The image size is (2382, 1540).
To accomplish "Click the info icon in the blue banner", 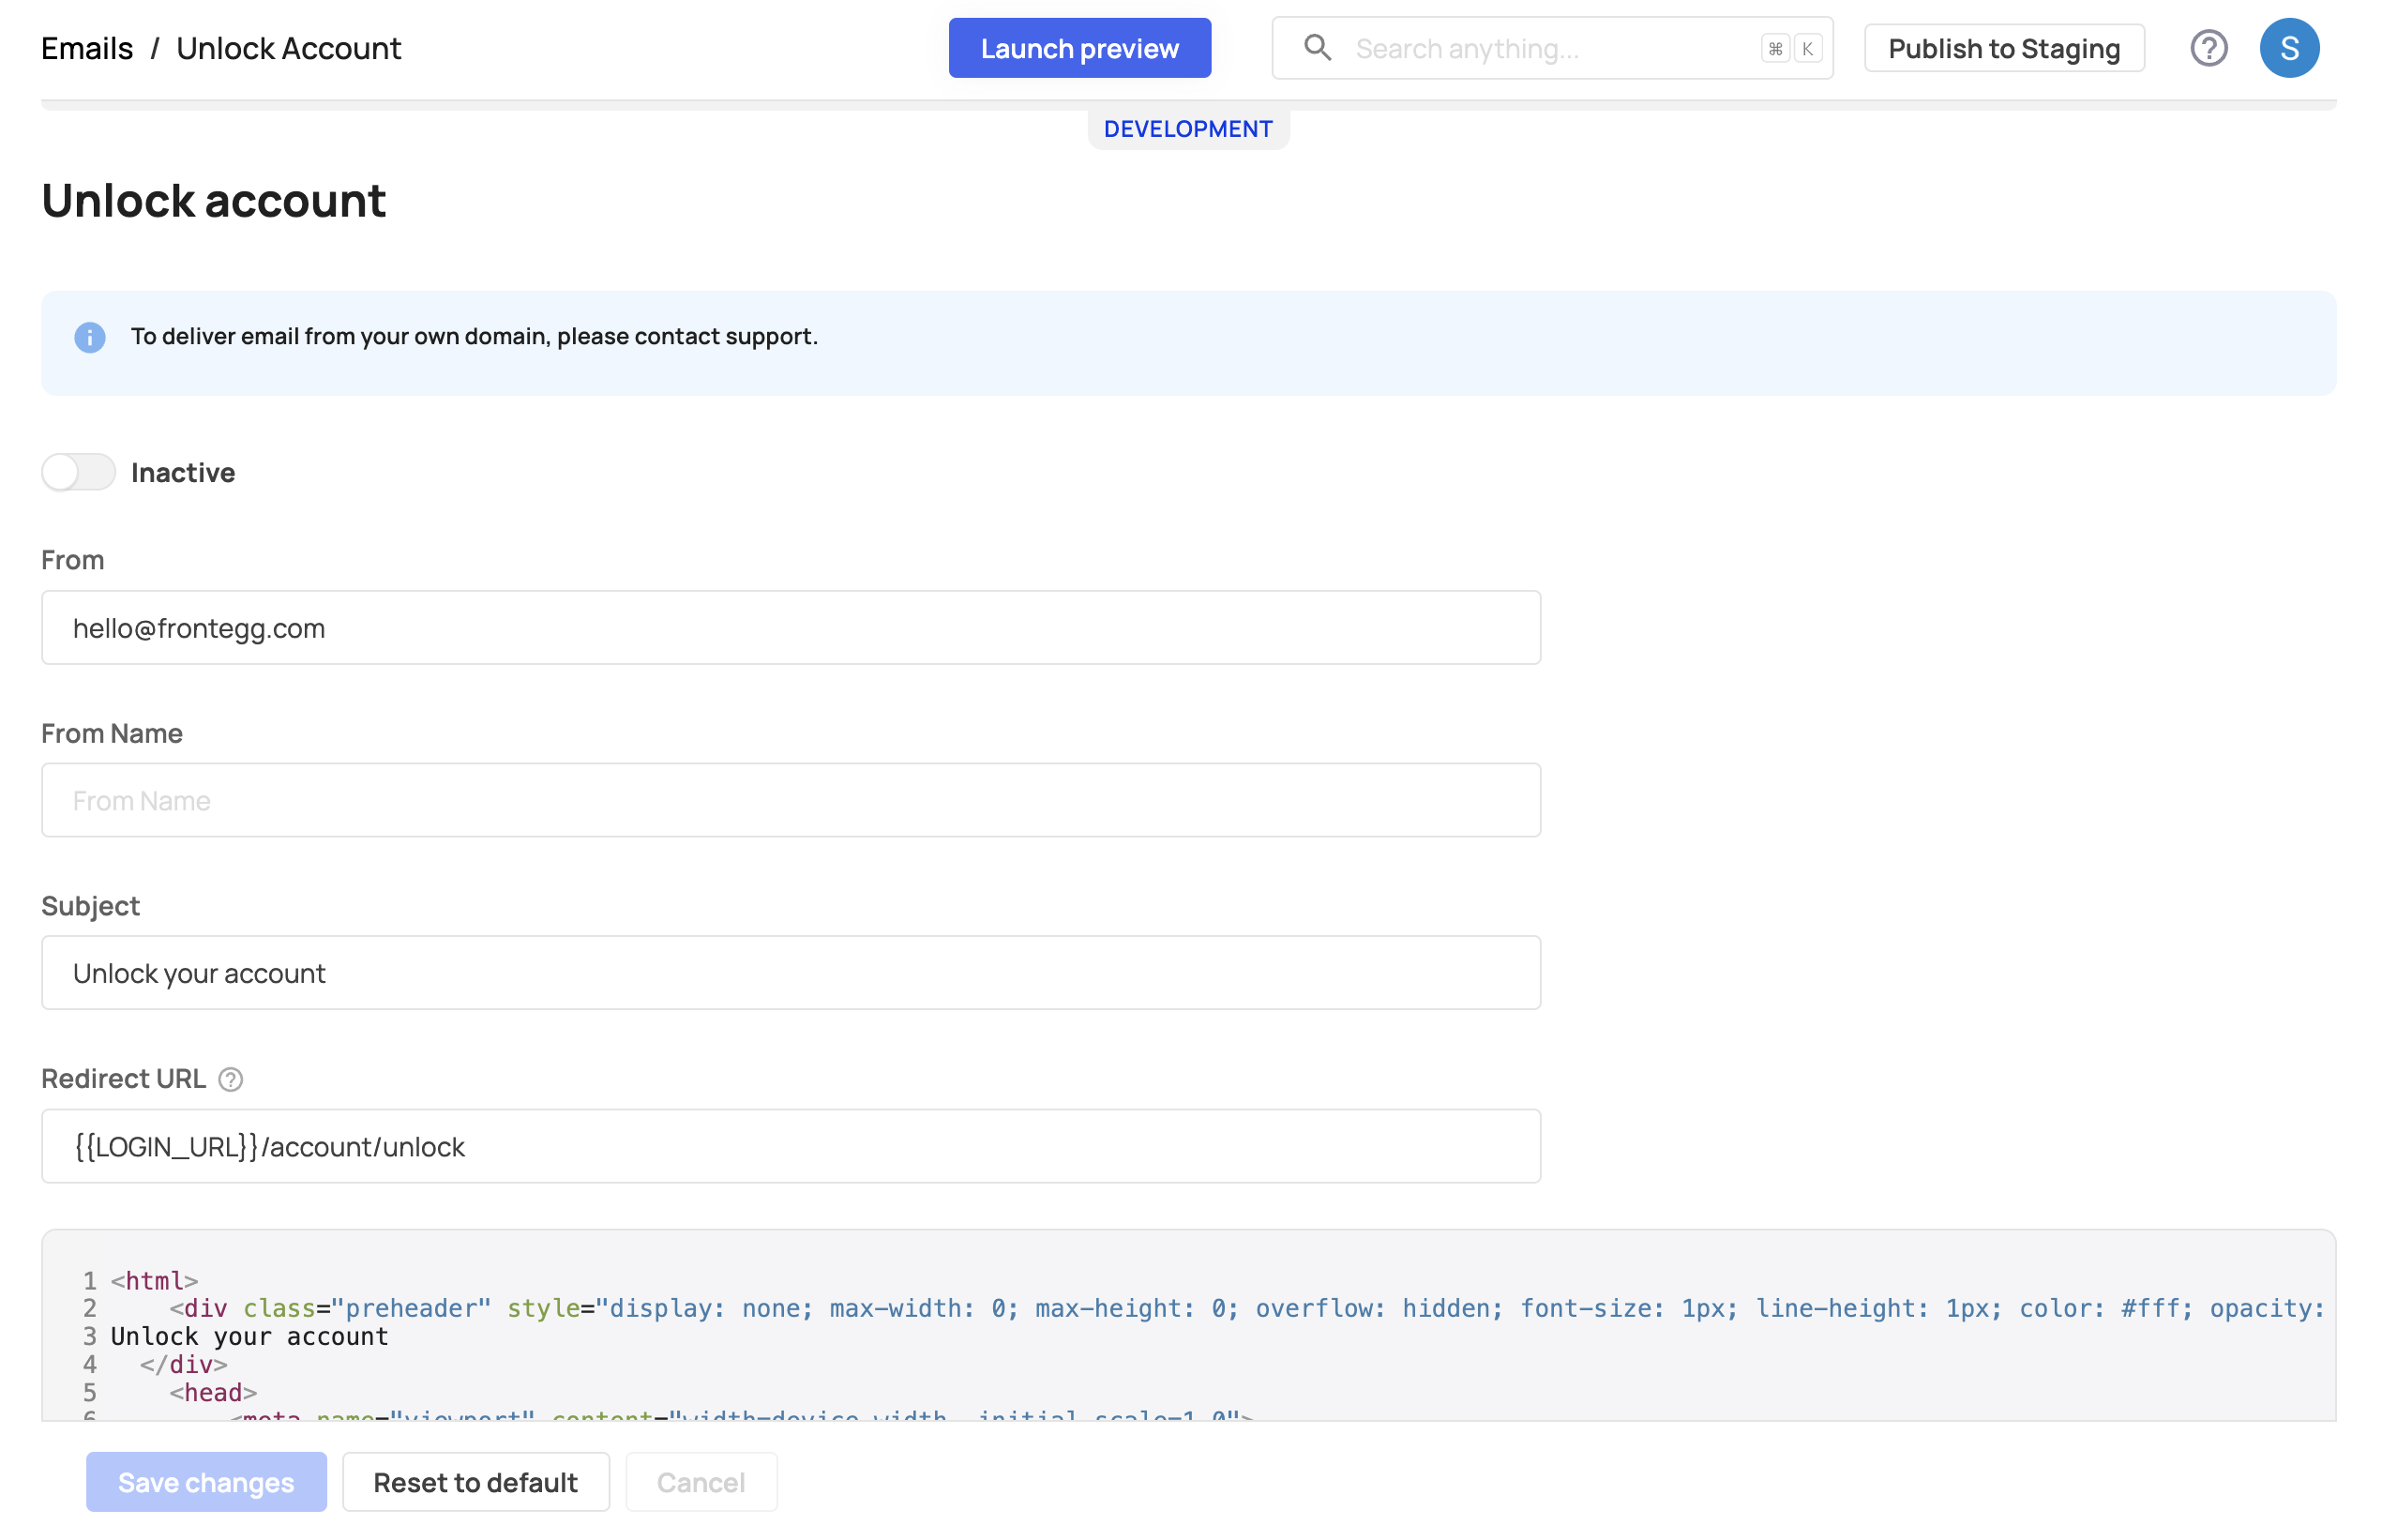I will tap(90, 337).
